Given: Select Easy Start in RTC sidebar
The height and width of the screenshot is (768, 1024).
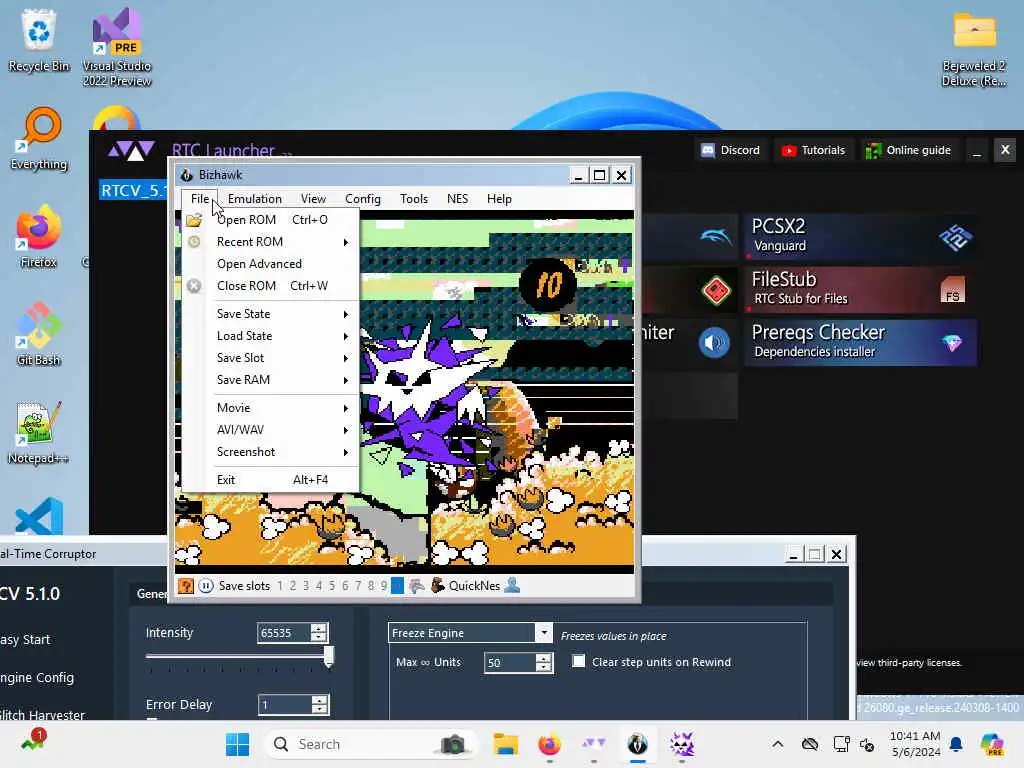Looking at the screenshot, I should pos(25,640).
